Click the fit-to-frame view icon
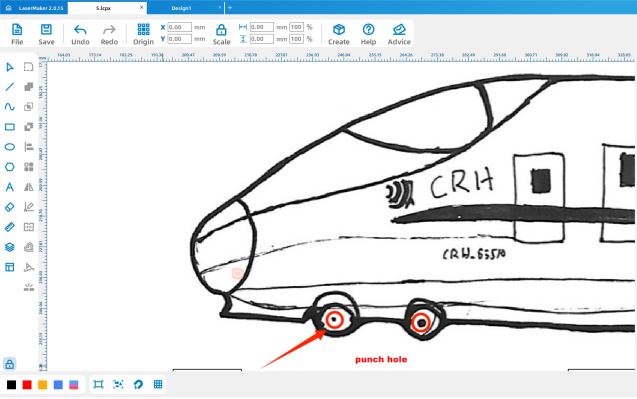This screenshot has width=637, height=399. point(98,384)
